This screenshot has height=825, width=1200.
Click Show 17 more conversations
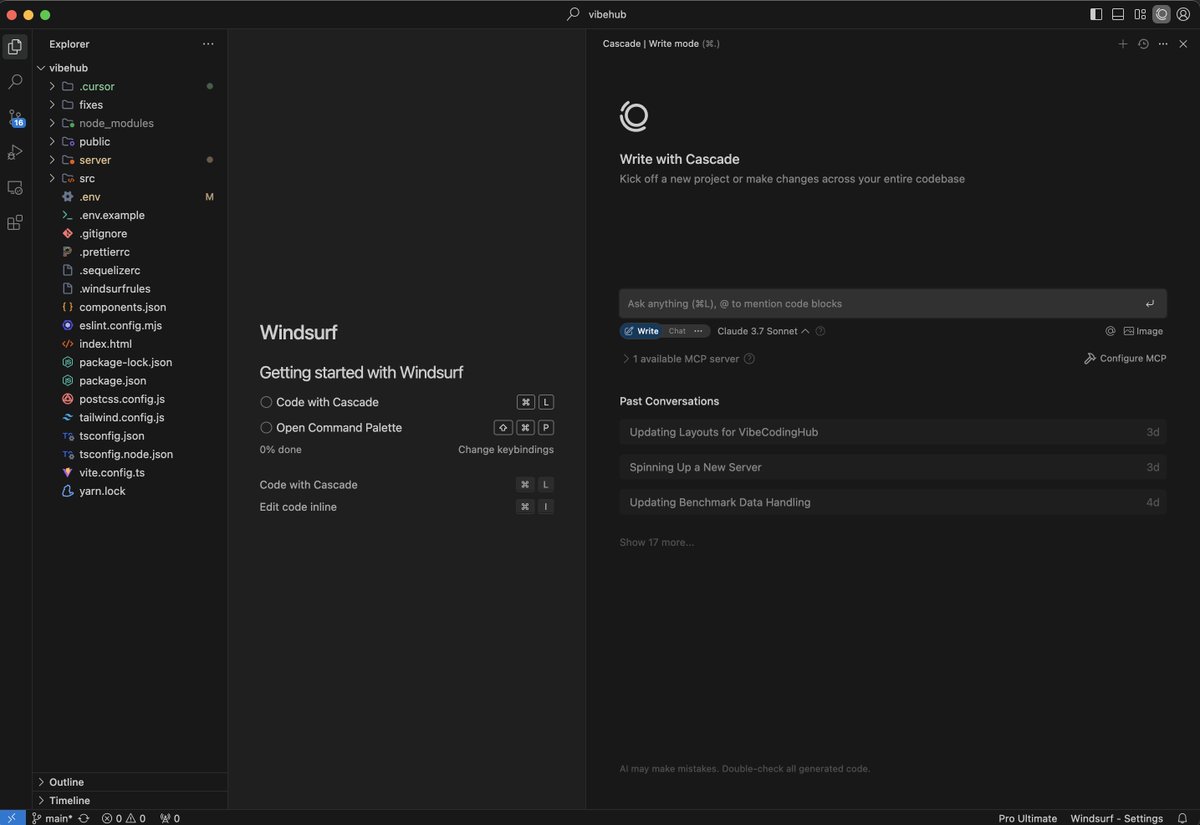(x=656, y=542)
